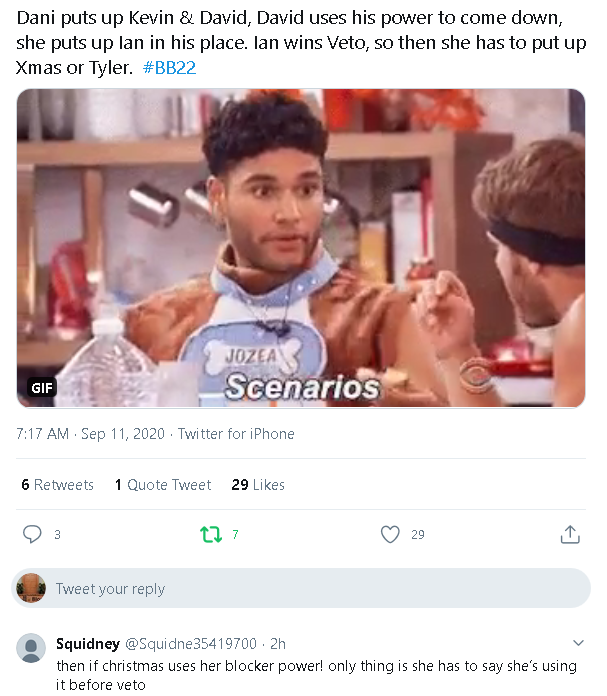Show the 29 Likes list
607x696 pixels.
click(258, 485)
